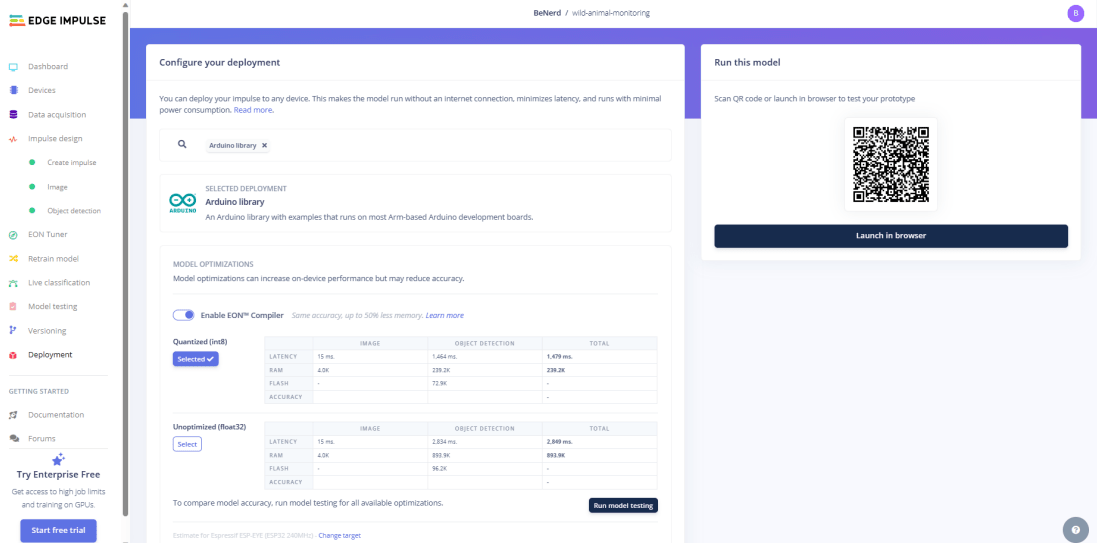Click the green dot beside Create impulse
Screen dimensions: 1097x543
click(32, 162)
